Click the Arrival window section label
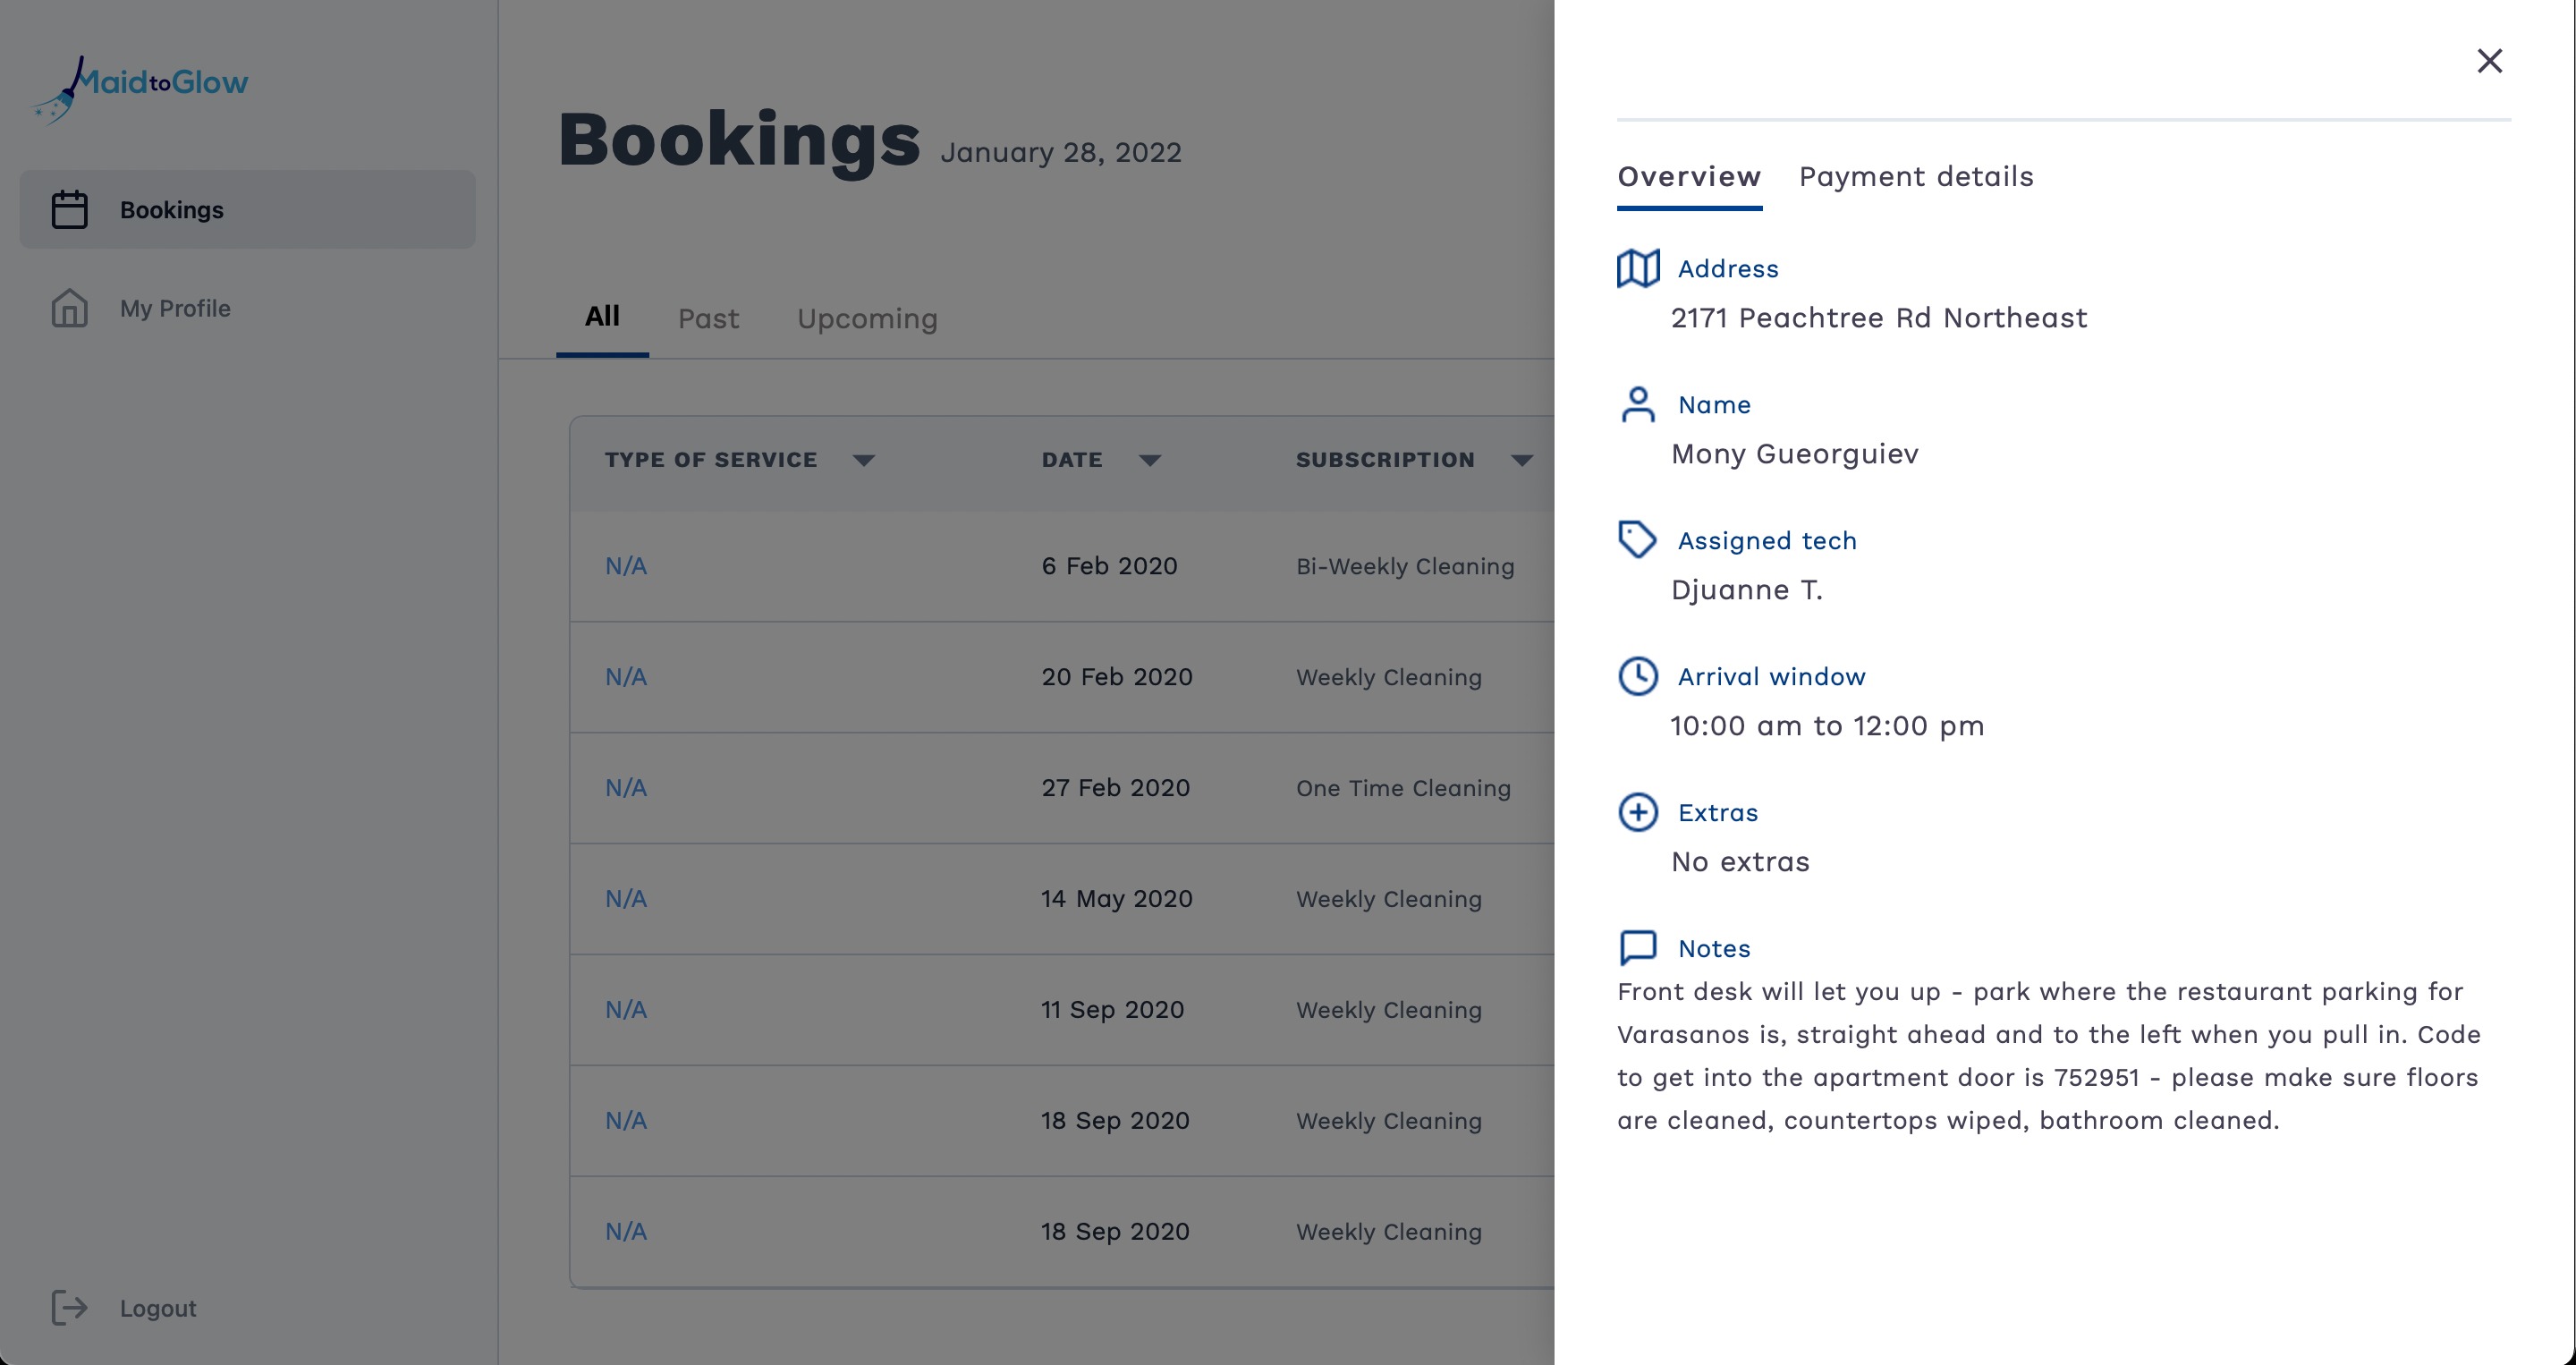 pyautogui.click(x=1771, y=677)
